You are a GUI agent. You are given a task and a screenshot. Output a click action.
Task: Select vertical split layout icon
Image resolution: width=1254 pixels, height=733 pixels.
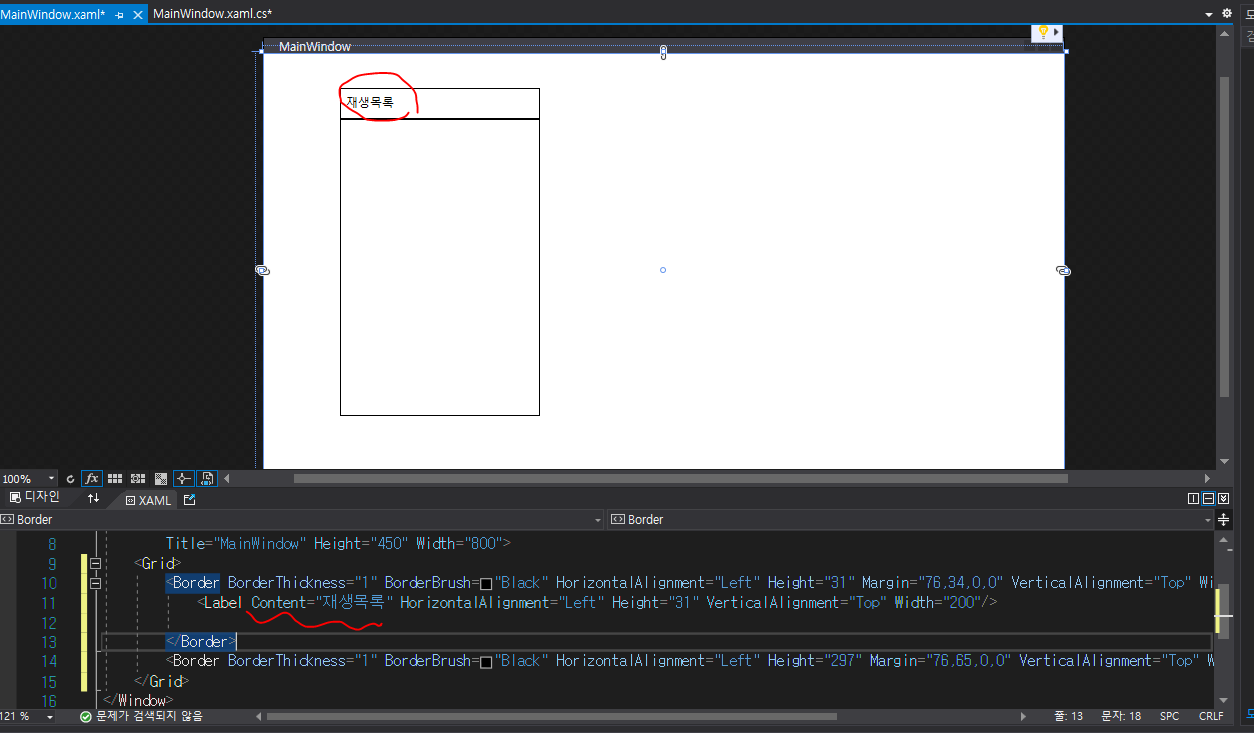point(1193,498)
